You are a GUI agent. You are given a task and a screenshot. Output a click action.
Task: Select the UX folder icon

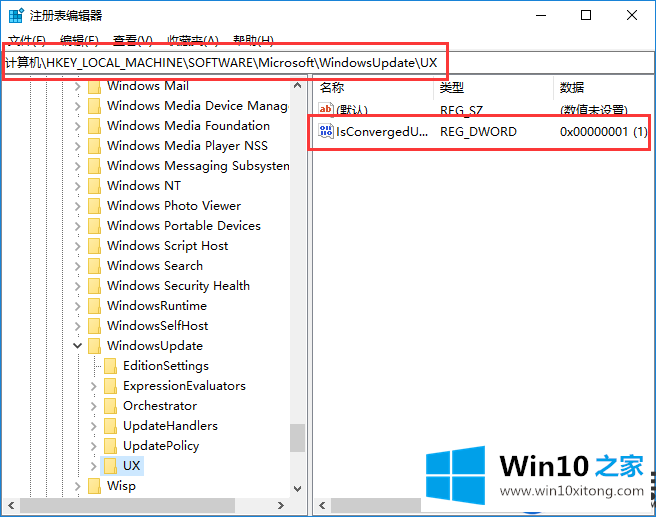click(110, 466)
